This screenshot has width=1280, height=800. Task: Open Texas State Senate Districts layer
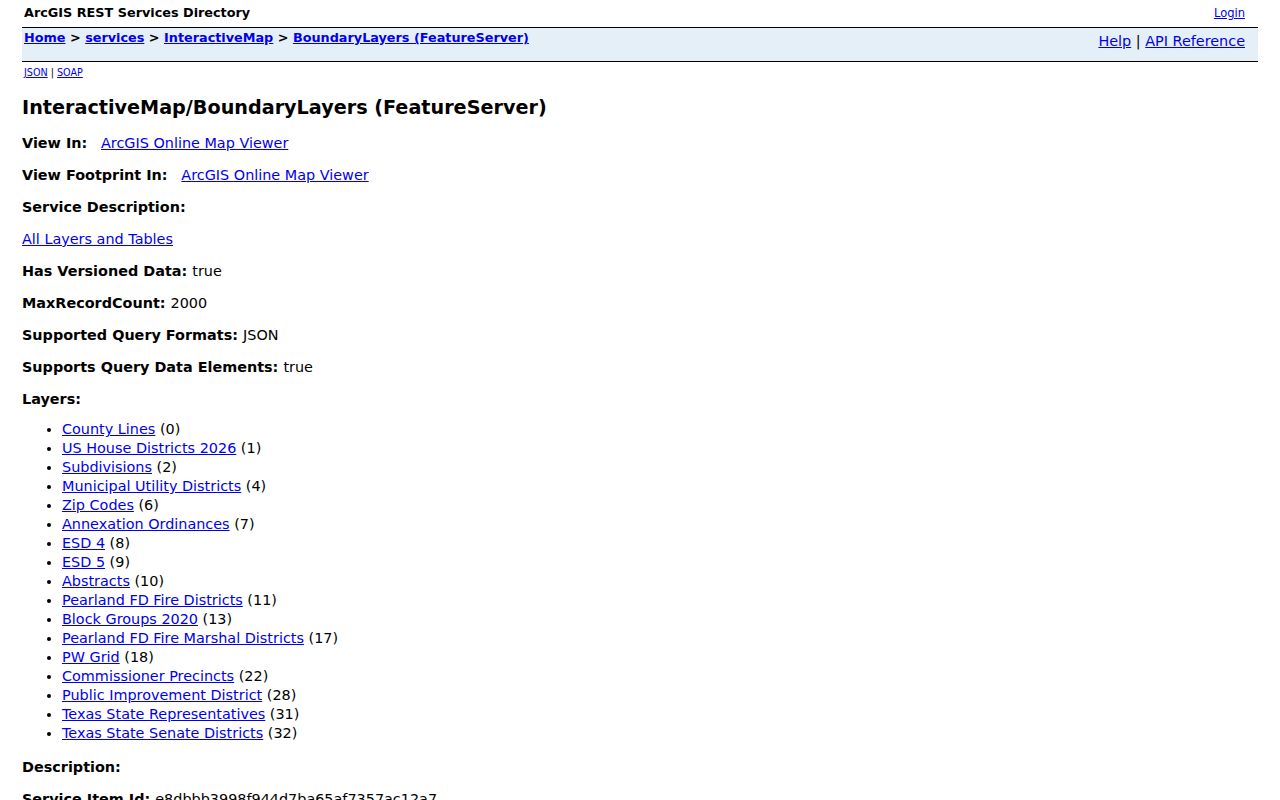(x=162, y=733)
